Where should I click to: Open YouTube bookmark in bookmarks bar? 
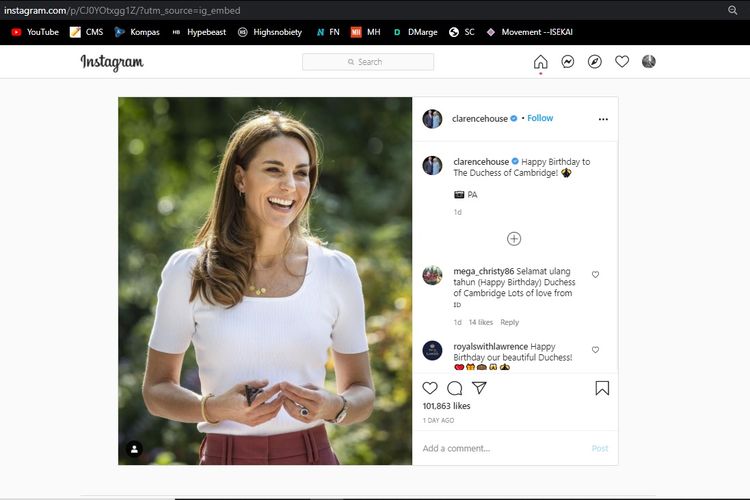coord(34,32)
